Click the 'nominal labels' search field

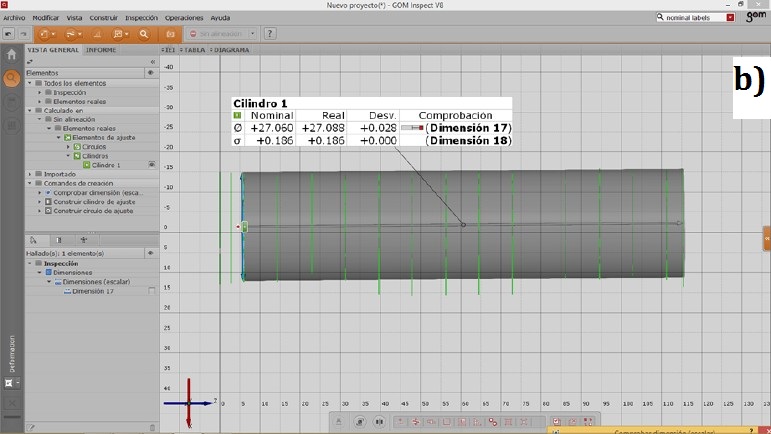pos(690,18)
